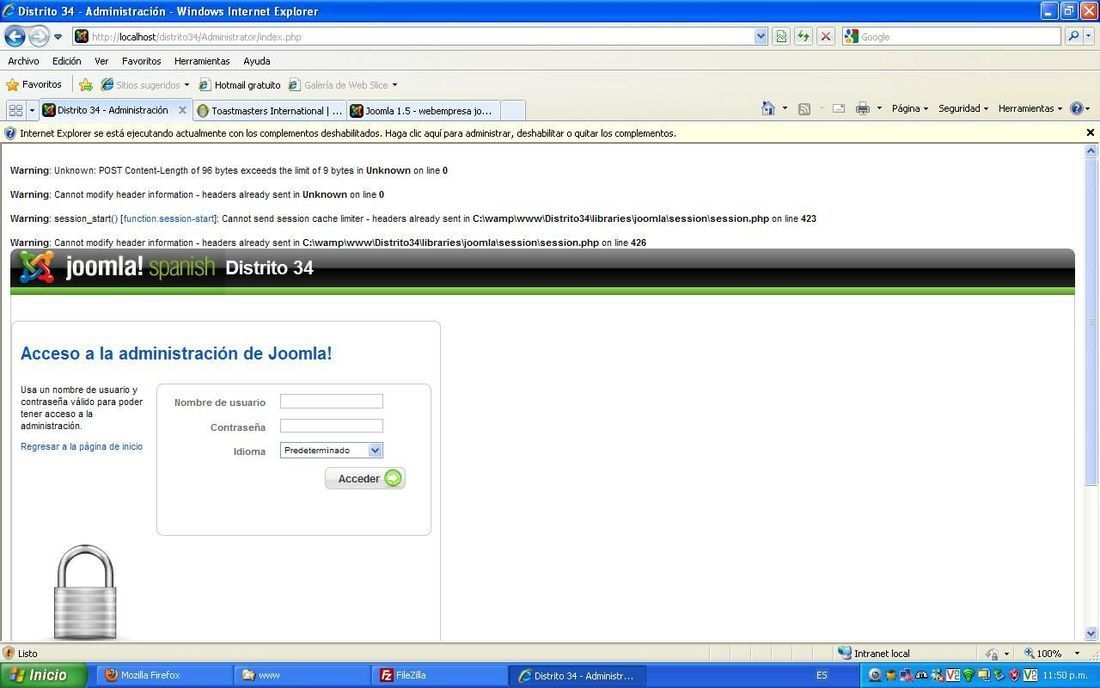This screenshot has height=688, width=1100.
Task: Open Sitios sugeridos favorites link
Action: [145, 85]
